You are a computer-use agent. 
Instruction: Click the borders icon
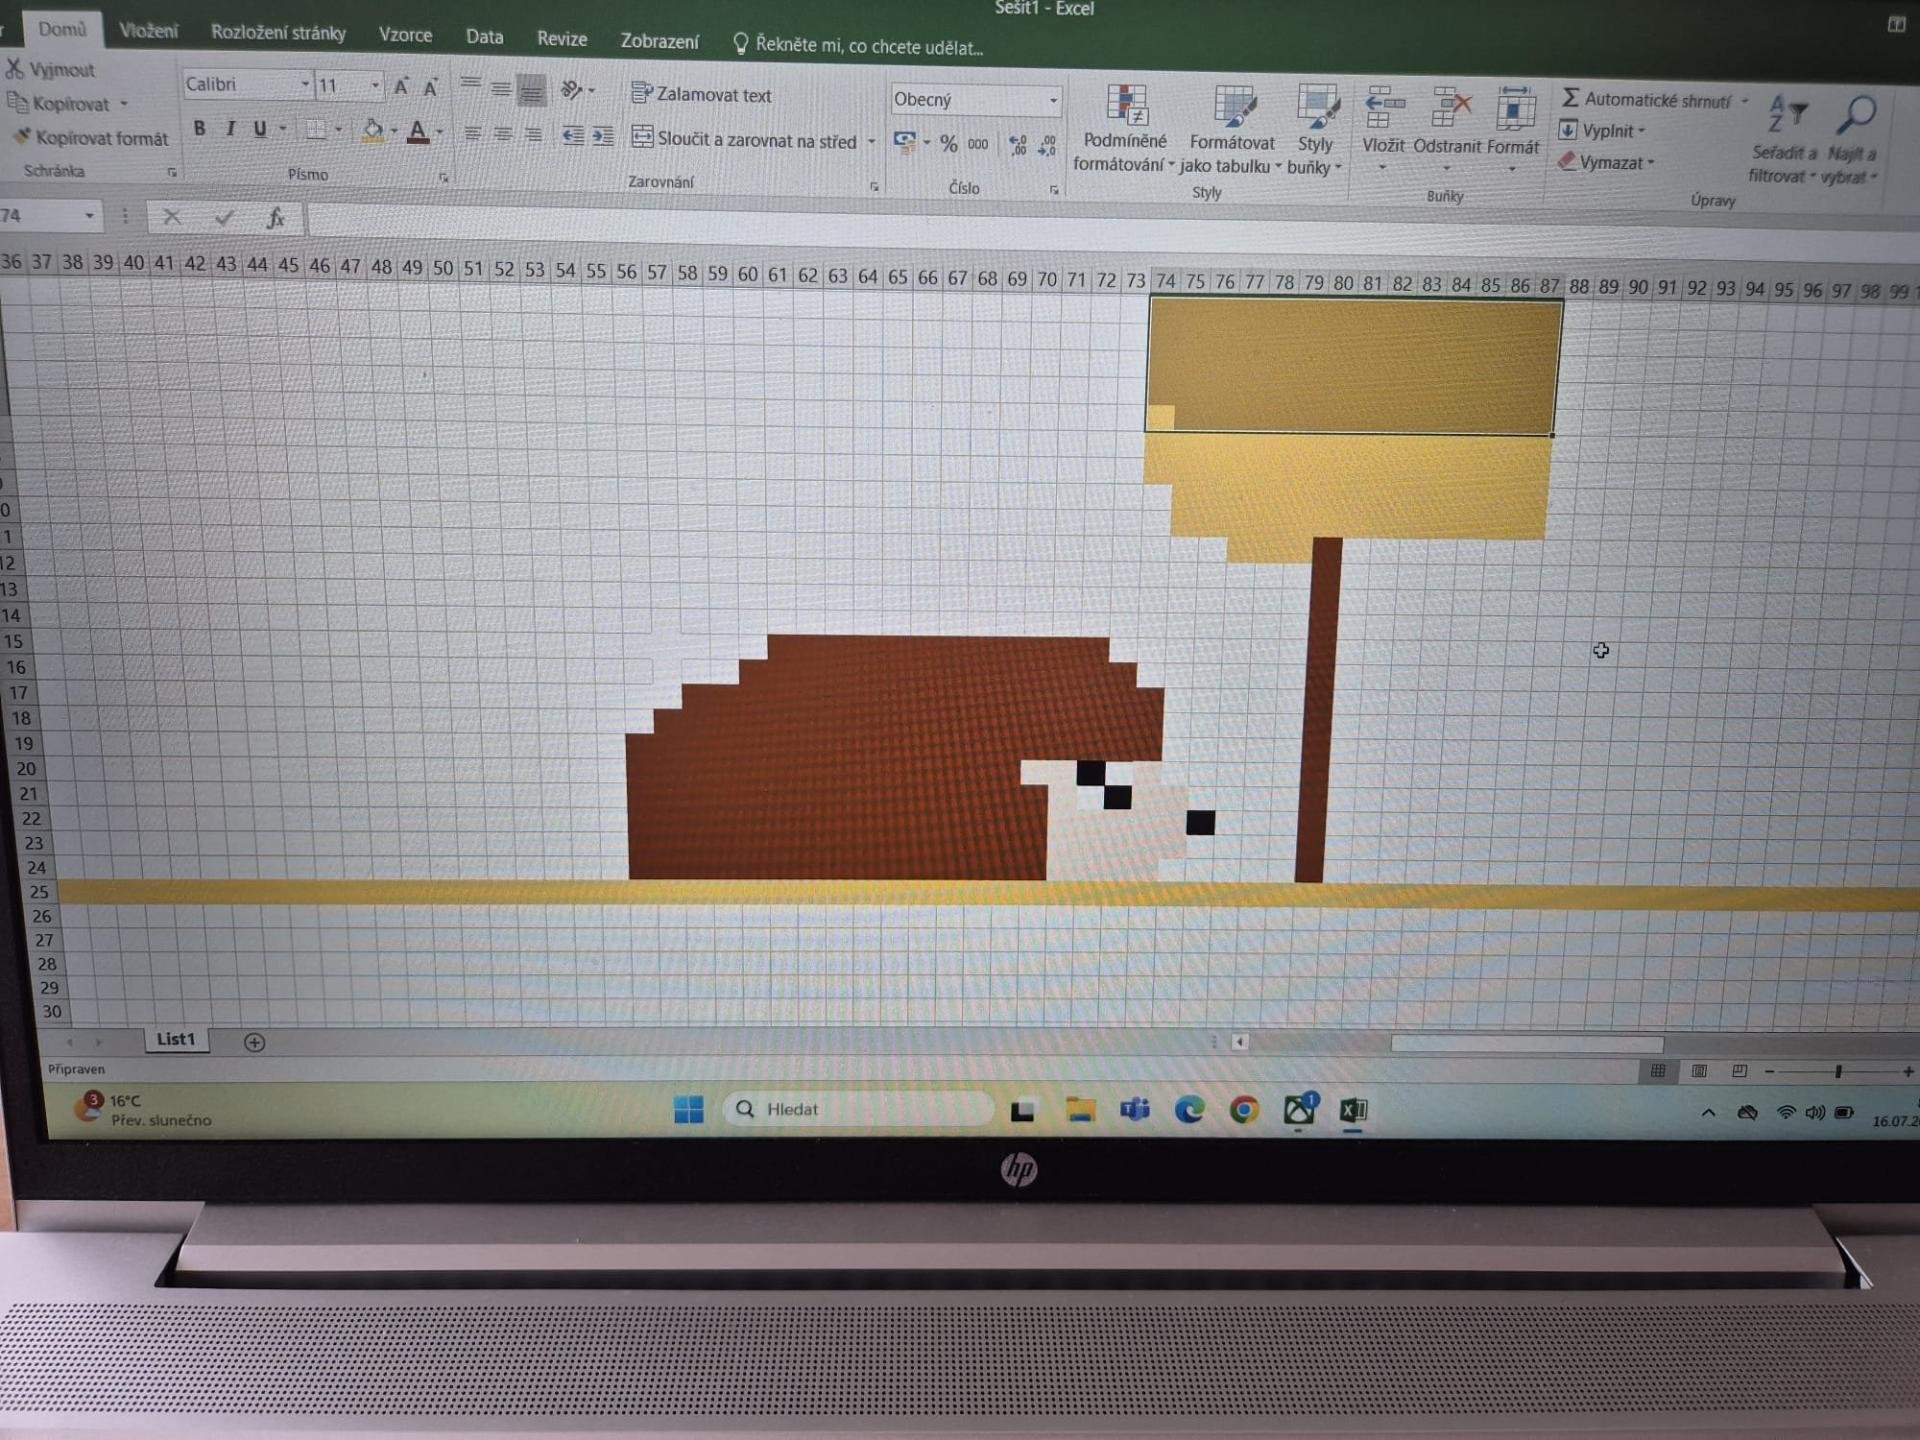tap(316, 130)
